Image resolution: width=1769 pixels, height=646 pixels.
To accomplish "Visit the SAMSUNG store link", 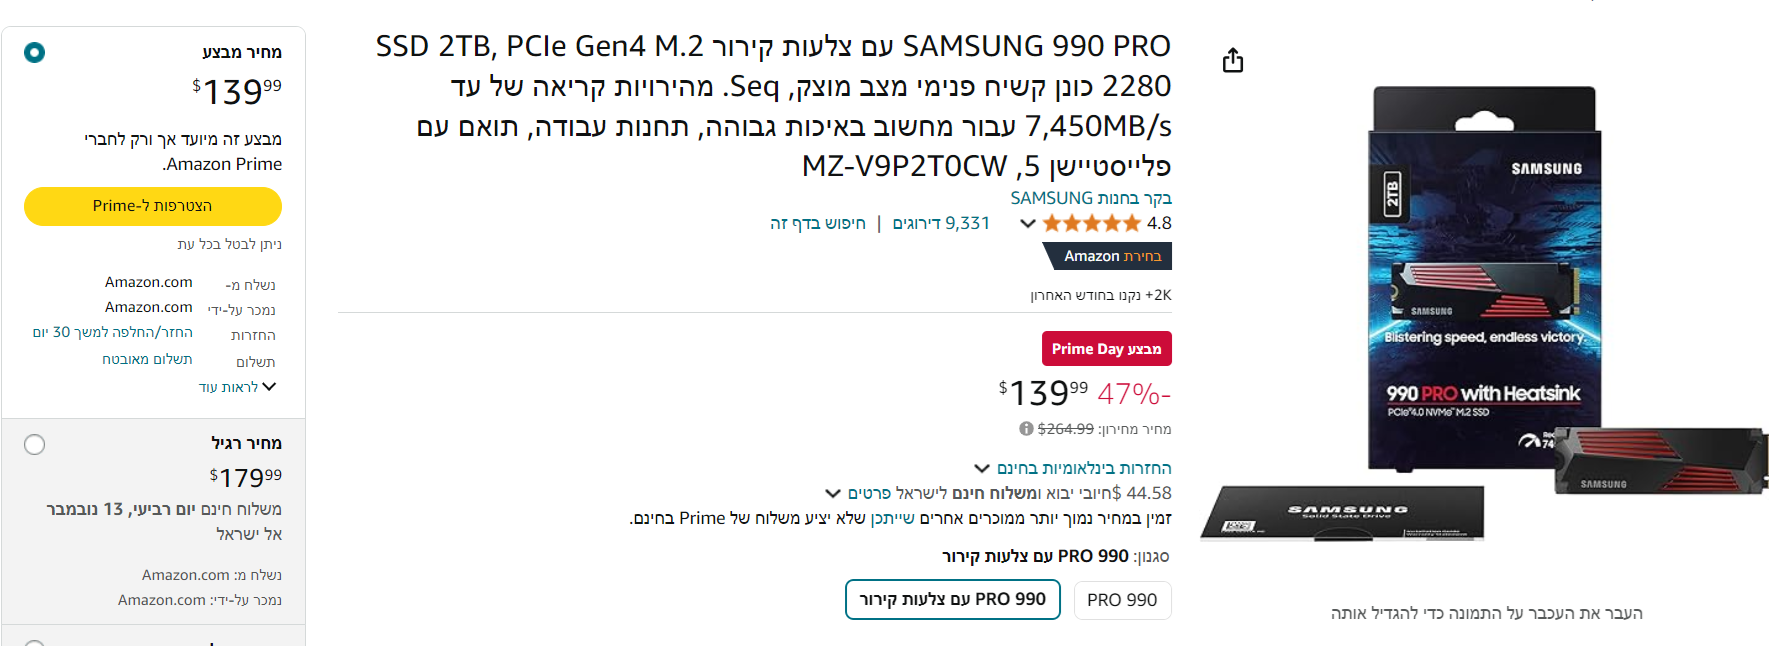I will (1090, 198).
